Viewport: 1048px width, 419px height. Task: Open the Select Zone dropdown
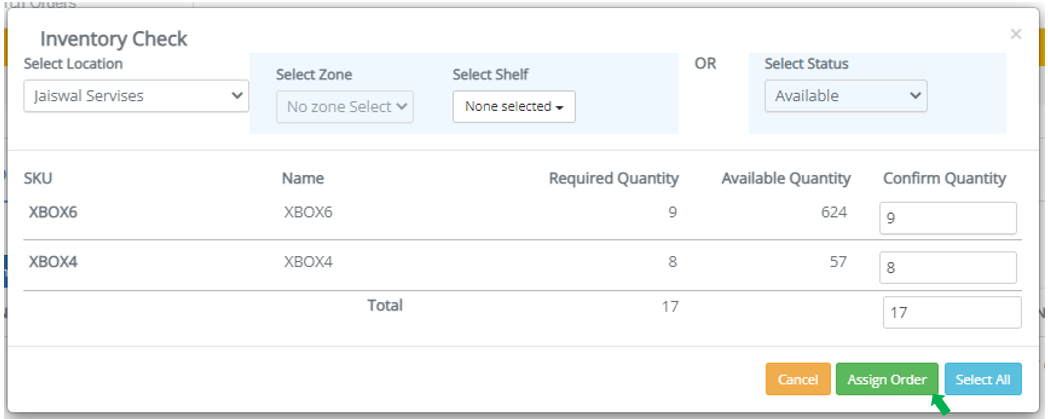(345, 106)
